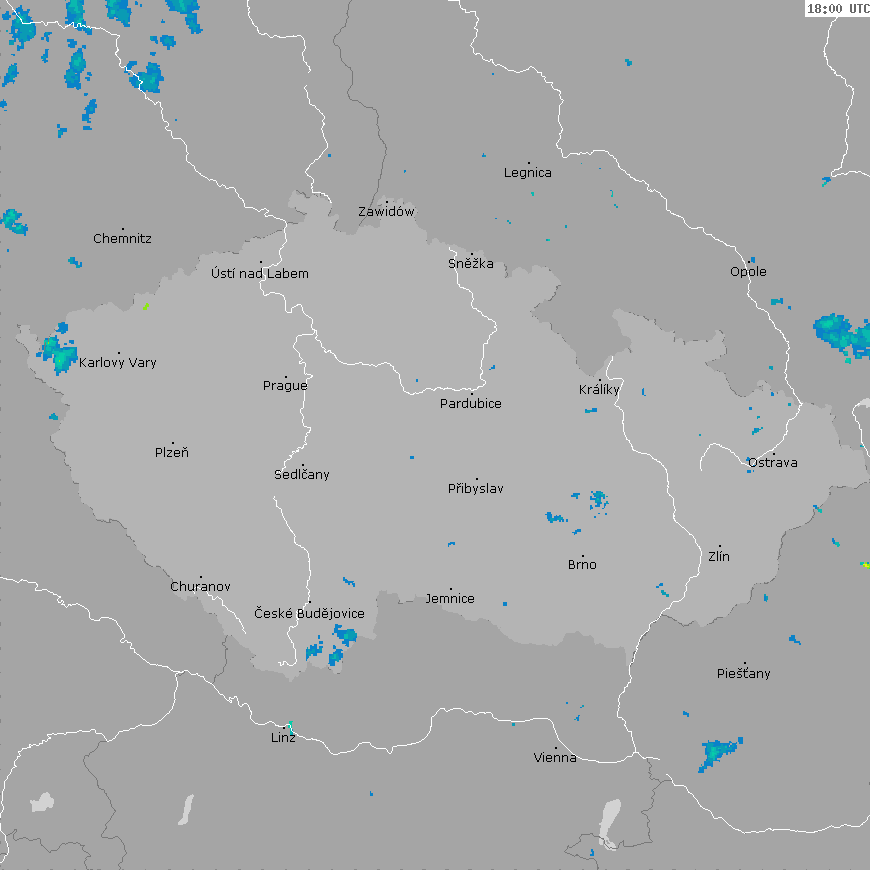Select the Přibyslav location label
Image resolution: width=870 pixels, height=870 pixels.
pyautogui.click(x=476, y=489)
